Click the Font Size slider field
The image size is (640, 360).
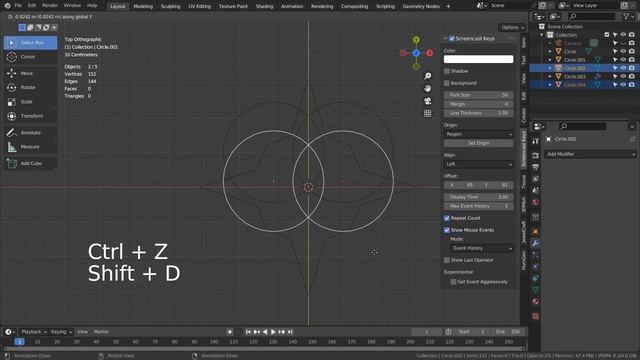pos(478,95)
